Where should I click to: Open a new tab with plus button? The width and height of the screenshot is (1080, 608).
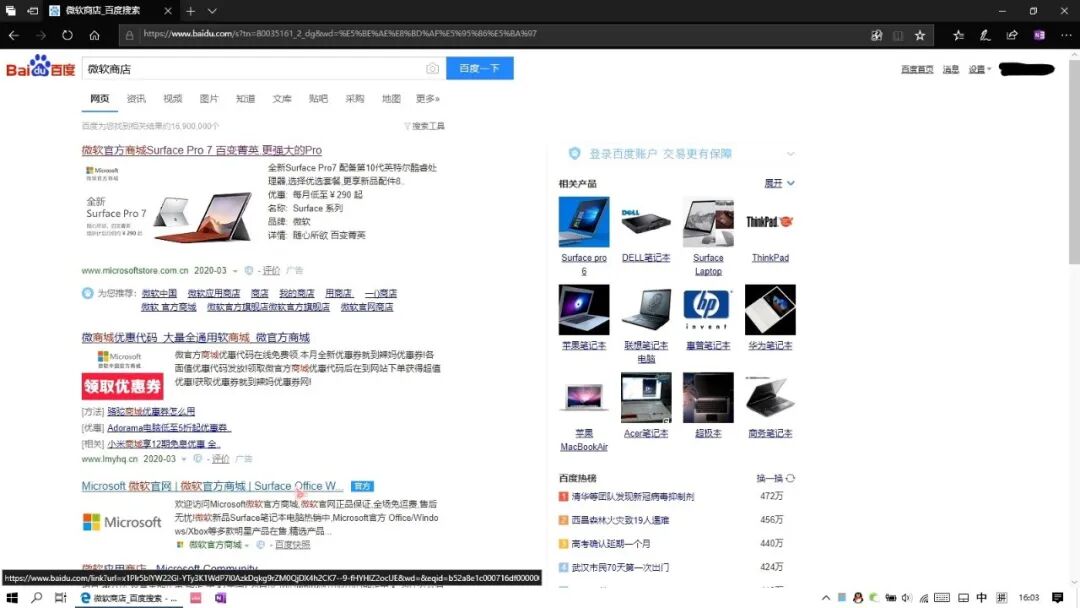coord(191,11)
